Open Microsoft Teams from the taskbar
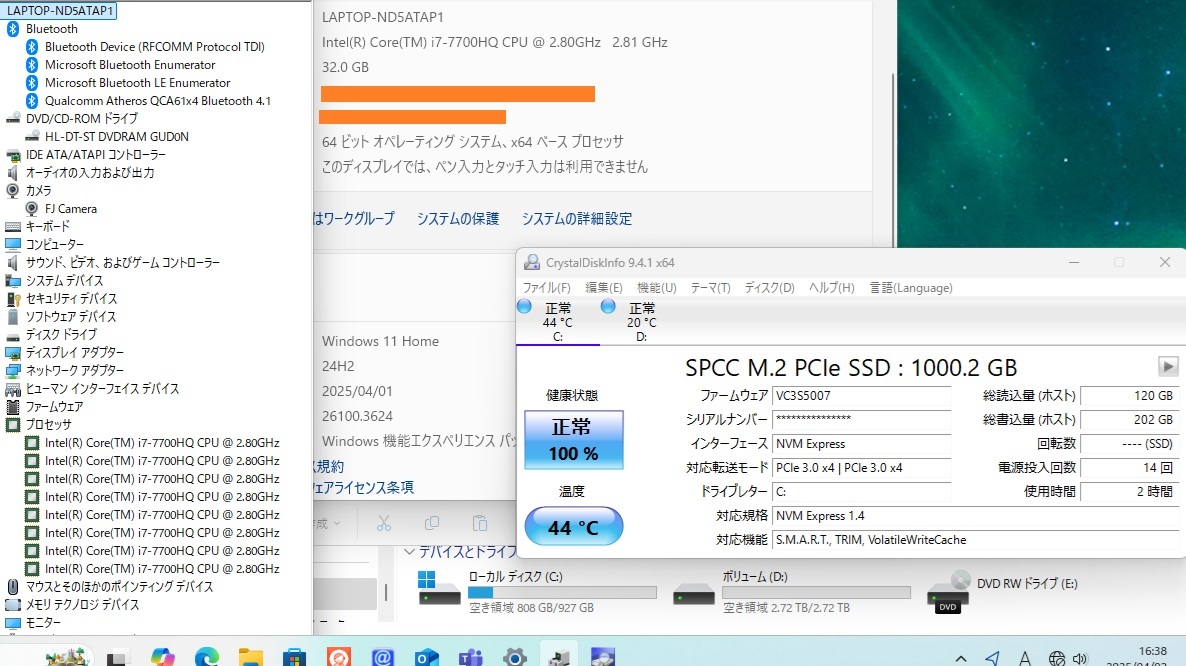This screenshot has width=1186, height=666. click(x=469, y=656)
